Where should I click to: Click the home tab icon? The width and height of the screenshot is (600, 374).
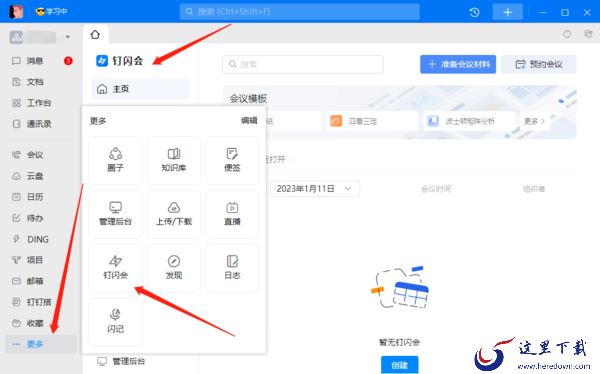[95, 35]
